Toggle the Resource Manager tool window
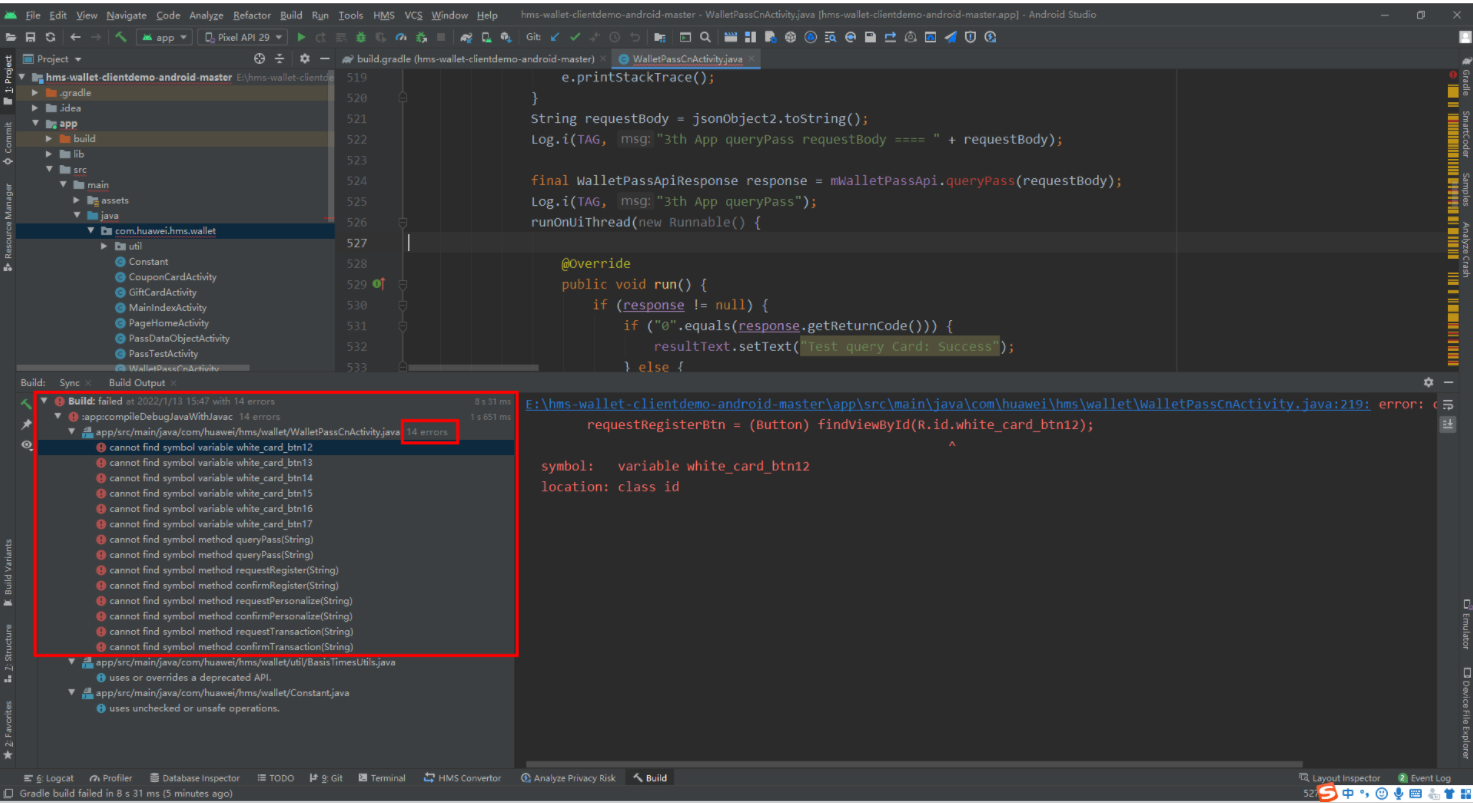Image resolution: width=1473 pixels, height=803 pixels. (x=8, y=228)
